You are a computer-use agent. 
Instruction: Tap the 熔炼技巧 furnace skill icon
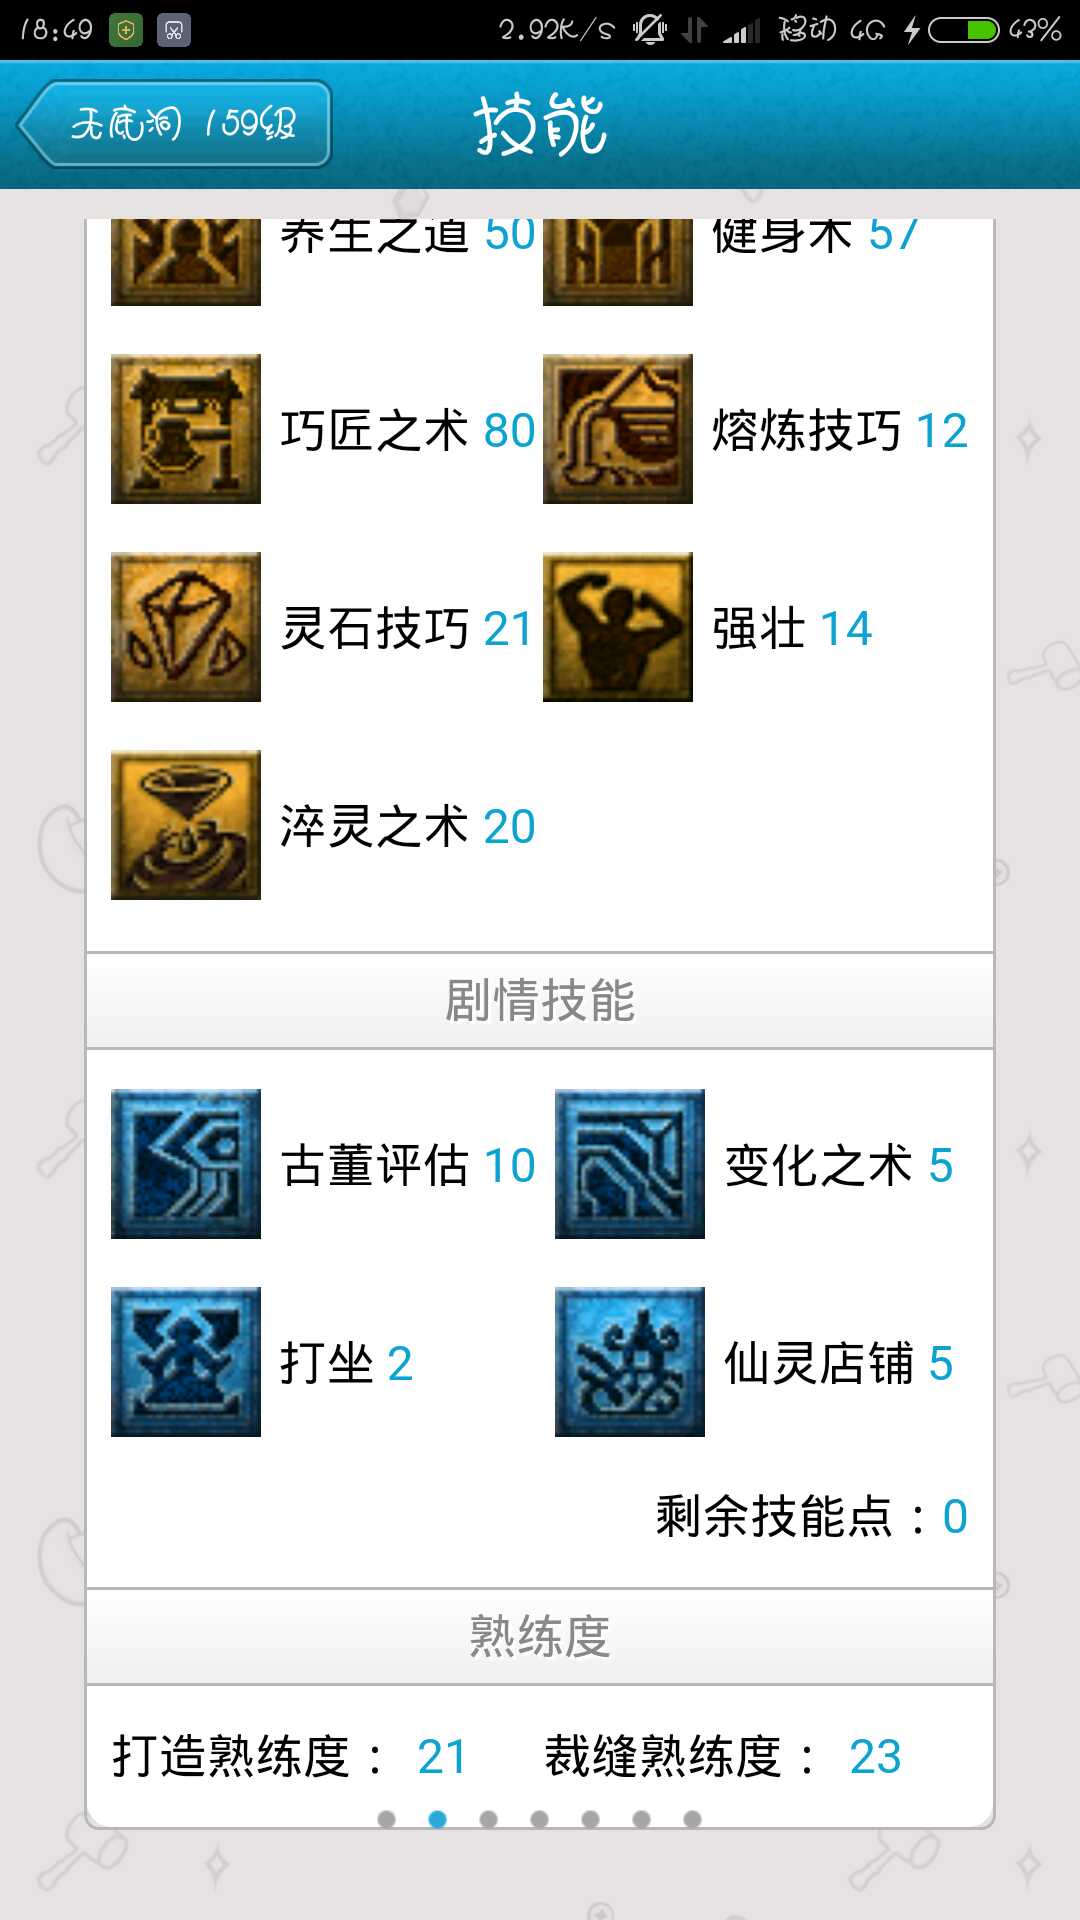click(x=618, y=429)
